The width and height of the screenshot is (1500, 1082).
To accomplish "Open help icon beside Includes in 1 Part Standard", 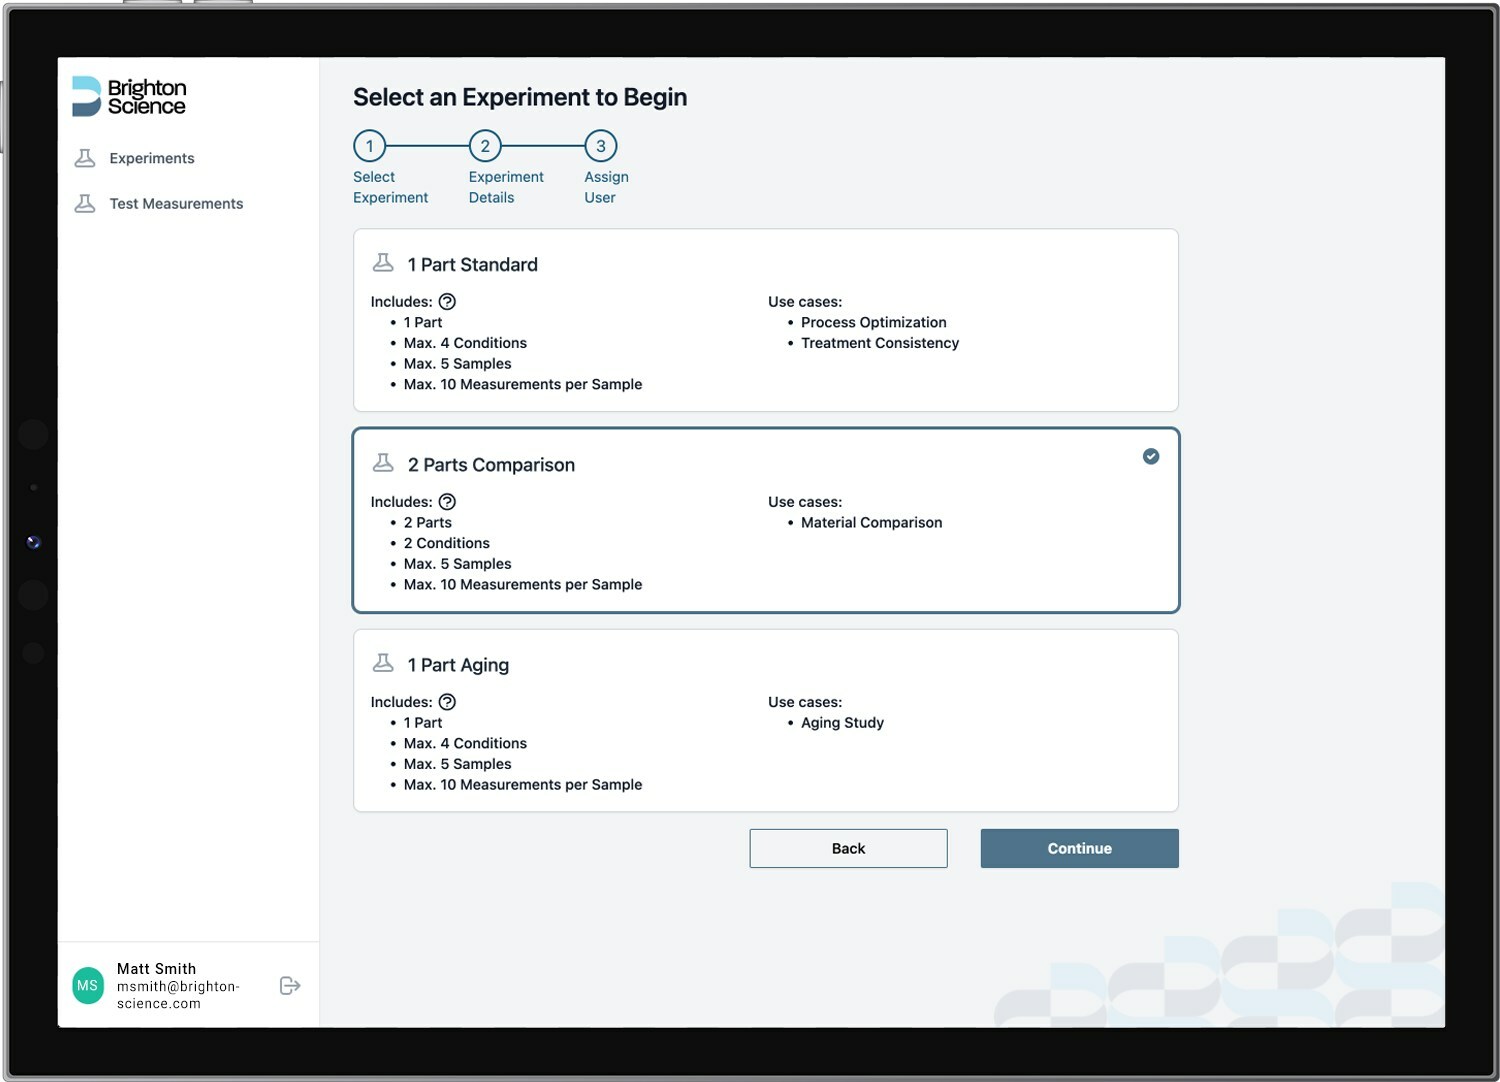I will [447, 302].
